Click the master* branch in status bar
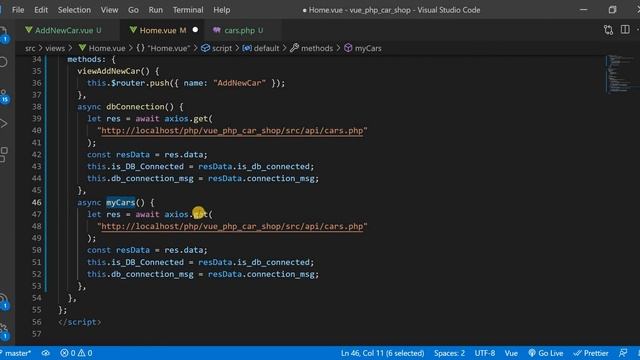640x360 pixels. (x=16, y=353)
